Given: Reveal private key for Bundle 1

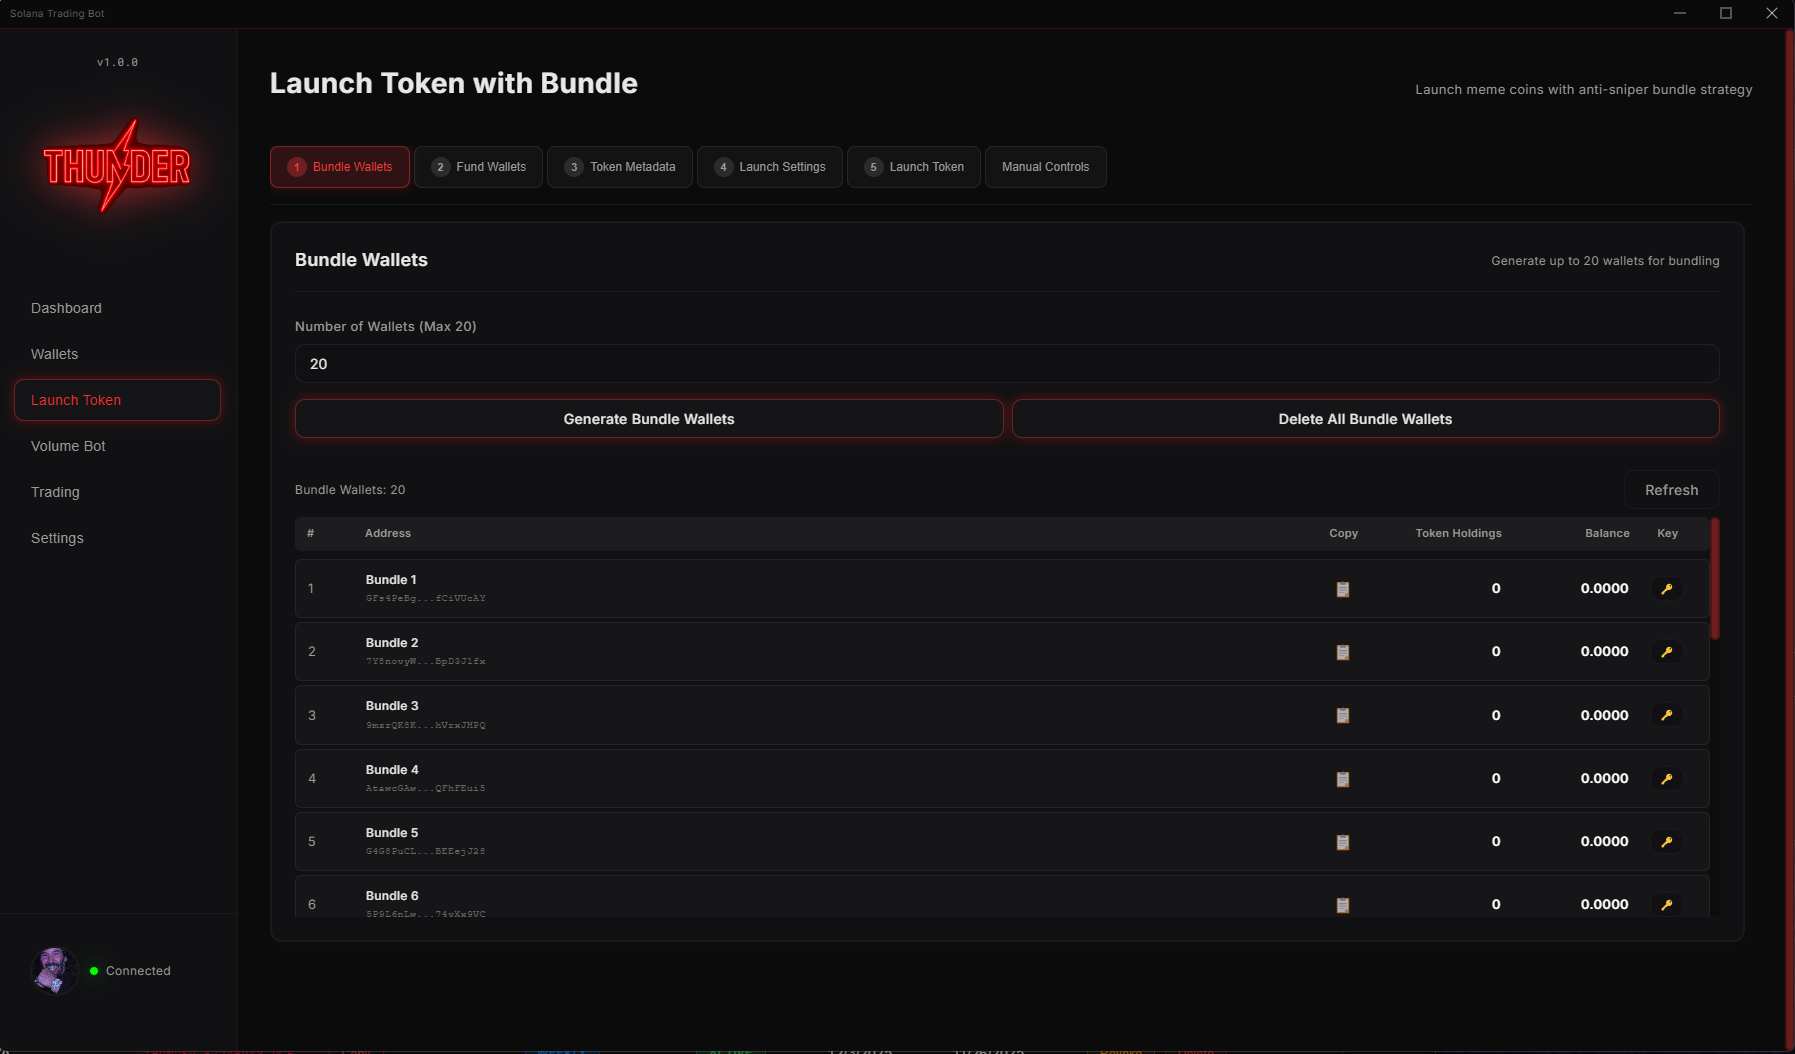Looking at the screenshot, I should pos(1667,589).
